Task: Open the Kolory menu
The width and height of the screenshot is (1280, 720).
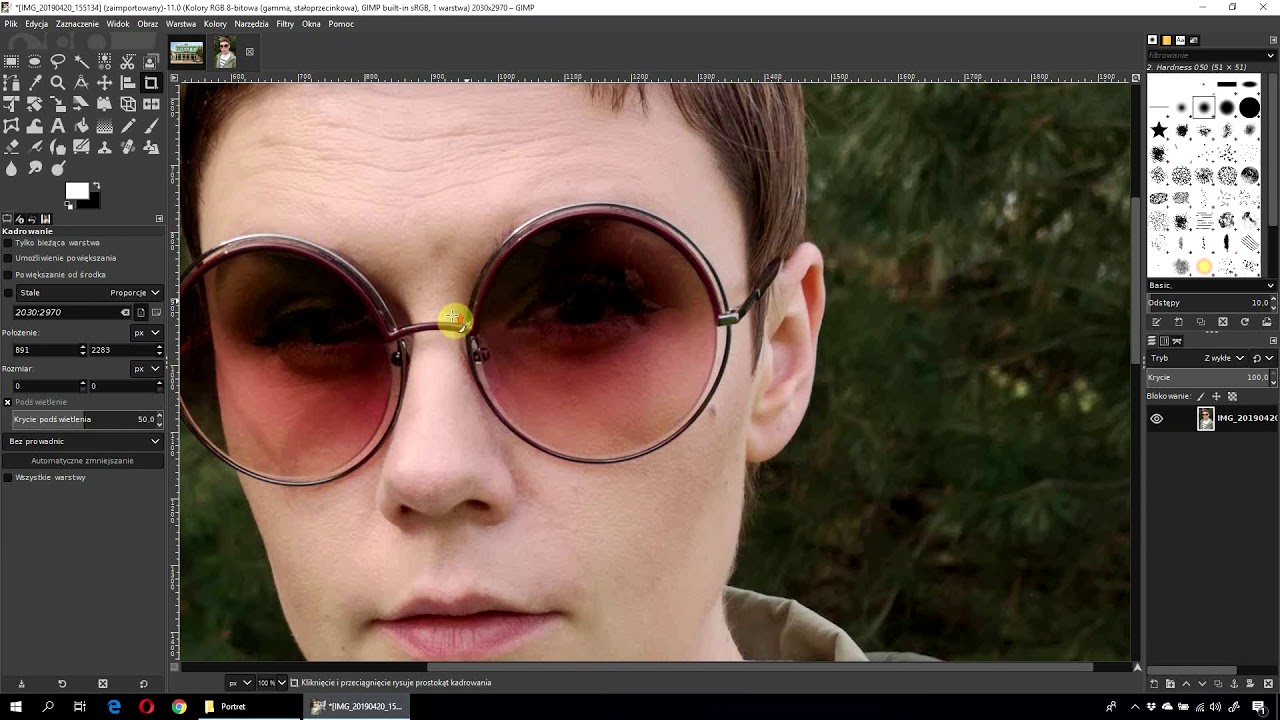Action: point(215,24)
